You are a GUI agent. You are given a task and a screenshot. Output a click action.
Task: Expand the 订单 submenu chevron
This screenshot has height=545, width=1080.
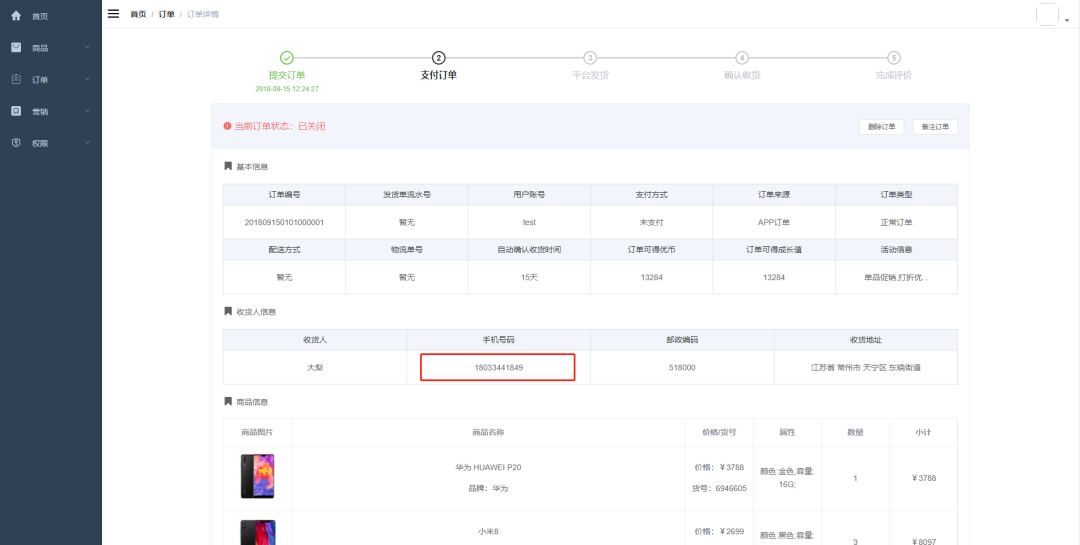point(87,79)
